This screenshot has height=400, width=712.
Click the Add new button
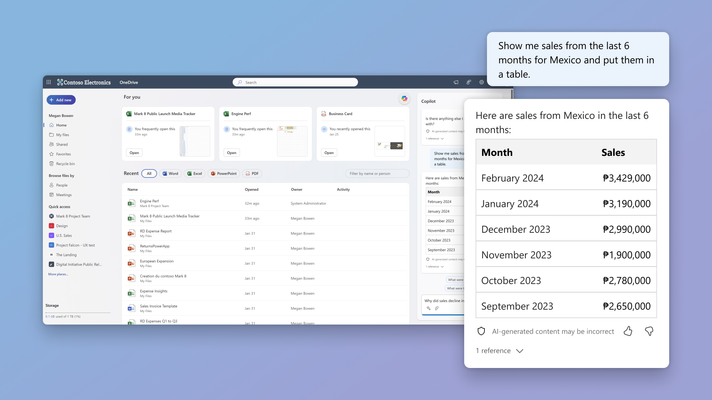(x=61, y=100)
